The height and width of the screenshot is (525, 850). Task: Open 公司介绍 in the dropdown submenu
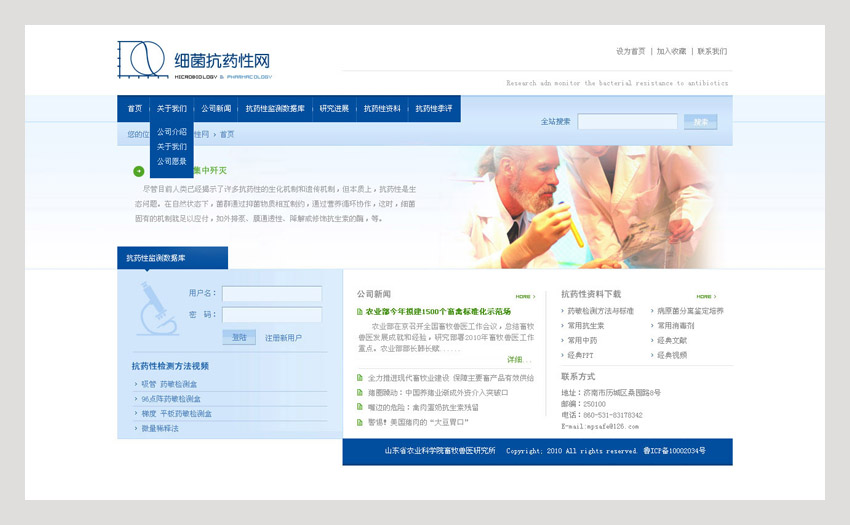[171, 132]
